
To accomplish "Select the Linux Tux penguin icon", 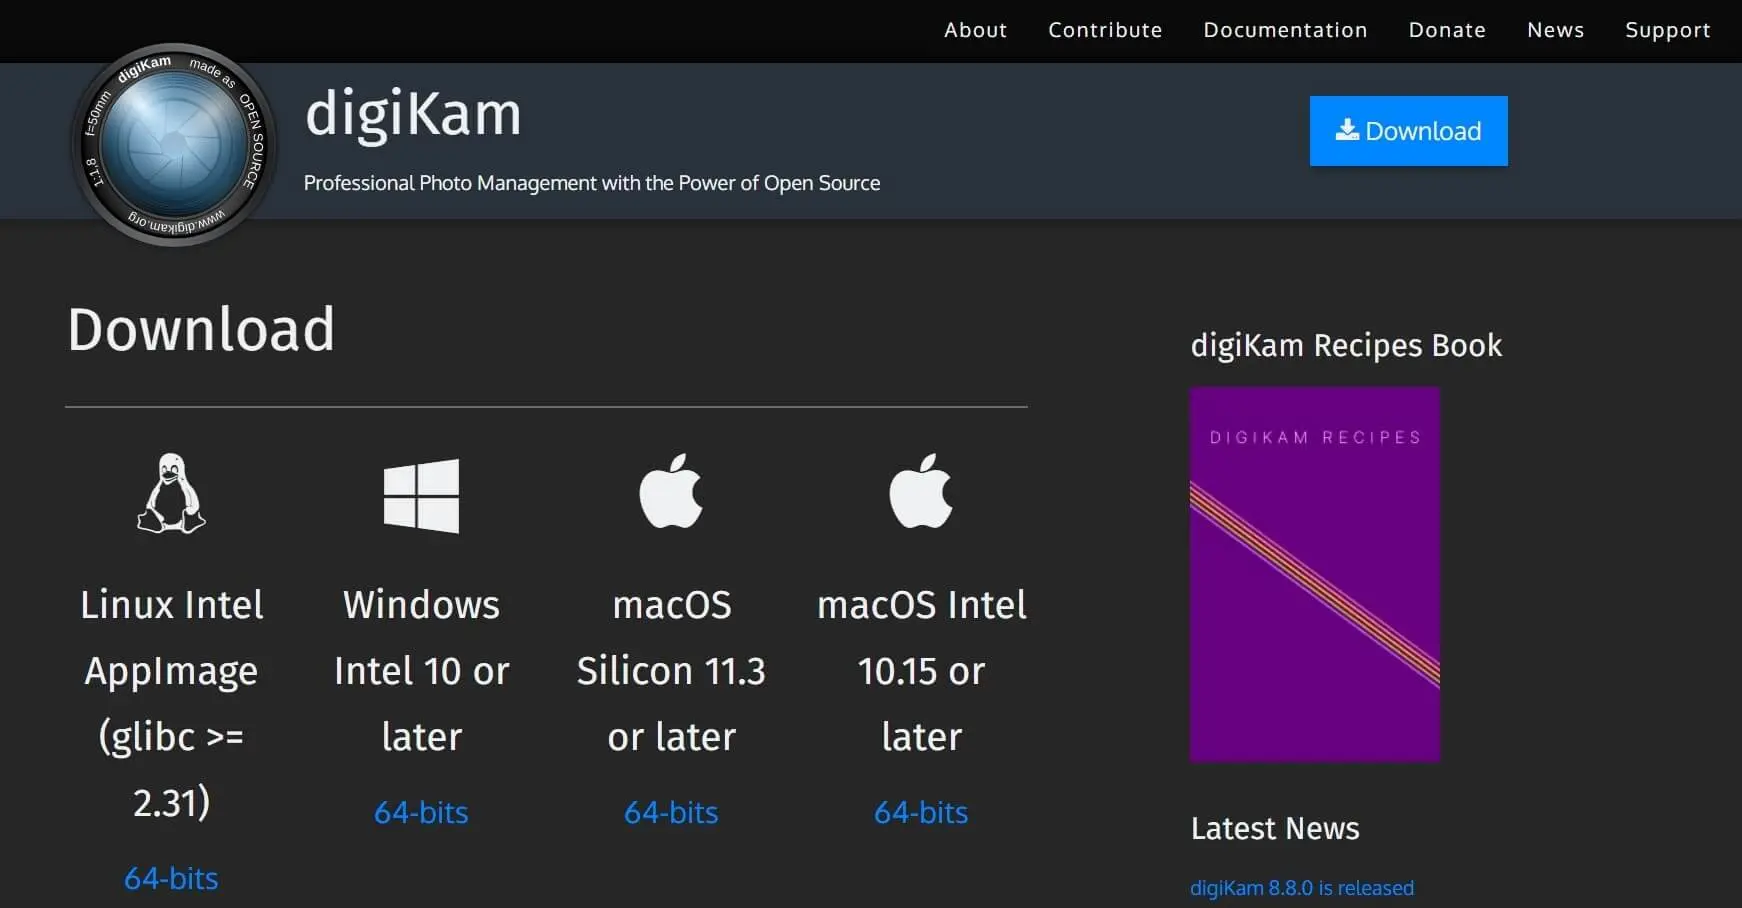I will click(171, 495).
